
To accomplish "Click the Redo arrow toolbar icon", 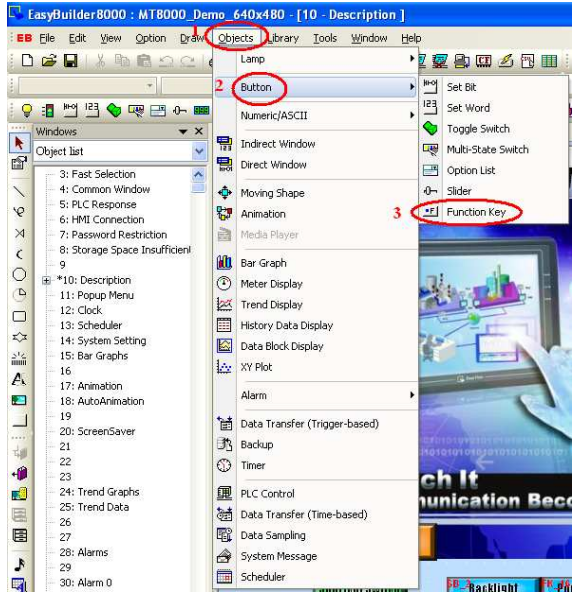I will pyautogui.click(x=187, y=60).
